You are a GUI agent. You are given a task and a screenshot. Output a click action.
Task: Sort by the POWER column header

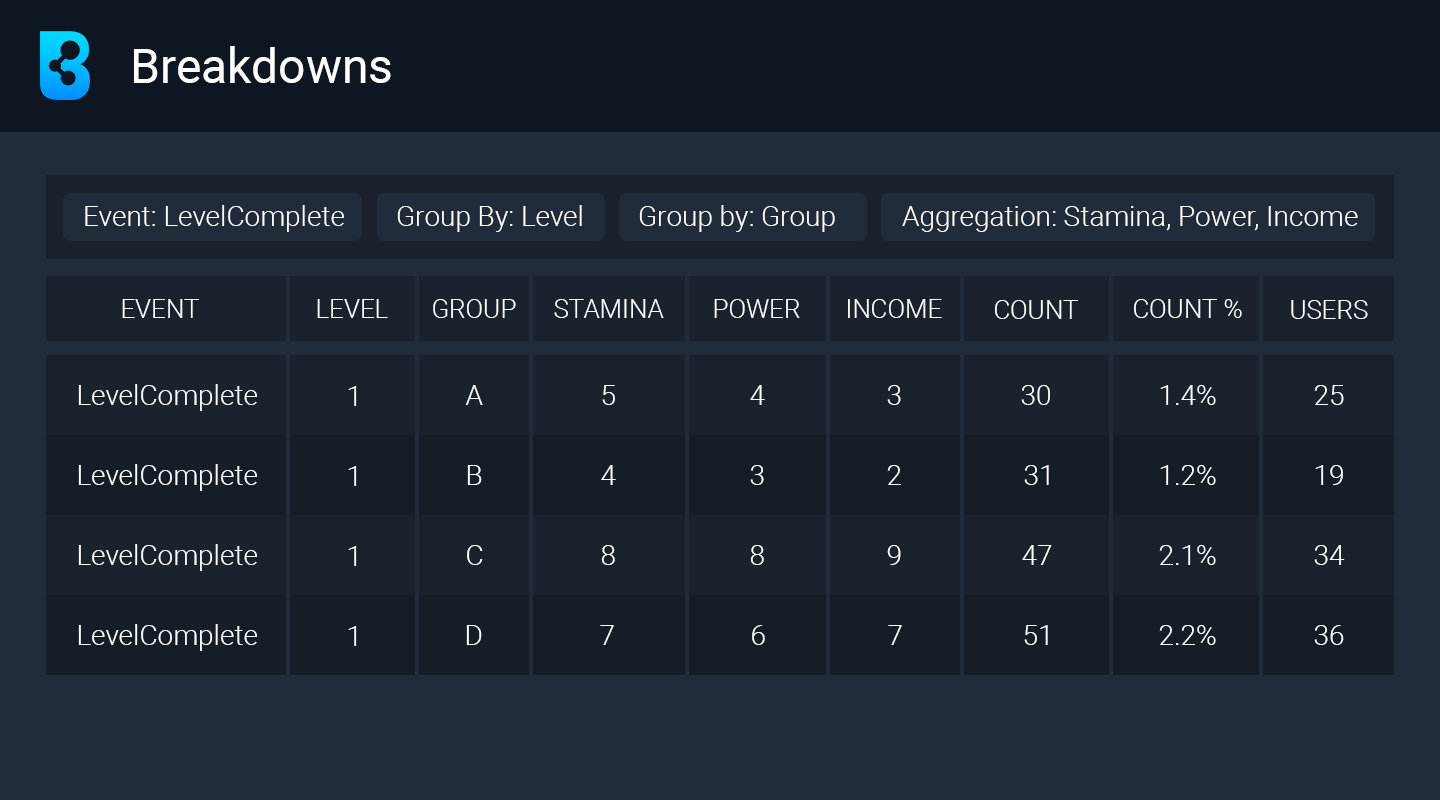(757, 309)
